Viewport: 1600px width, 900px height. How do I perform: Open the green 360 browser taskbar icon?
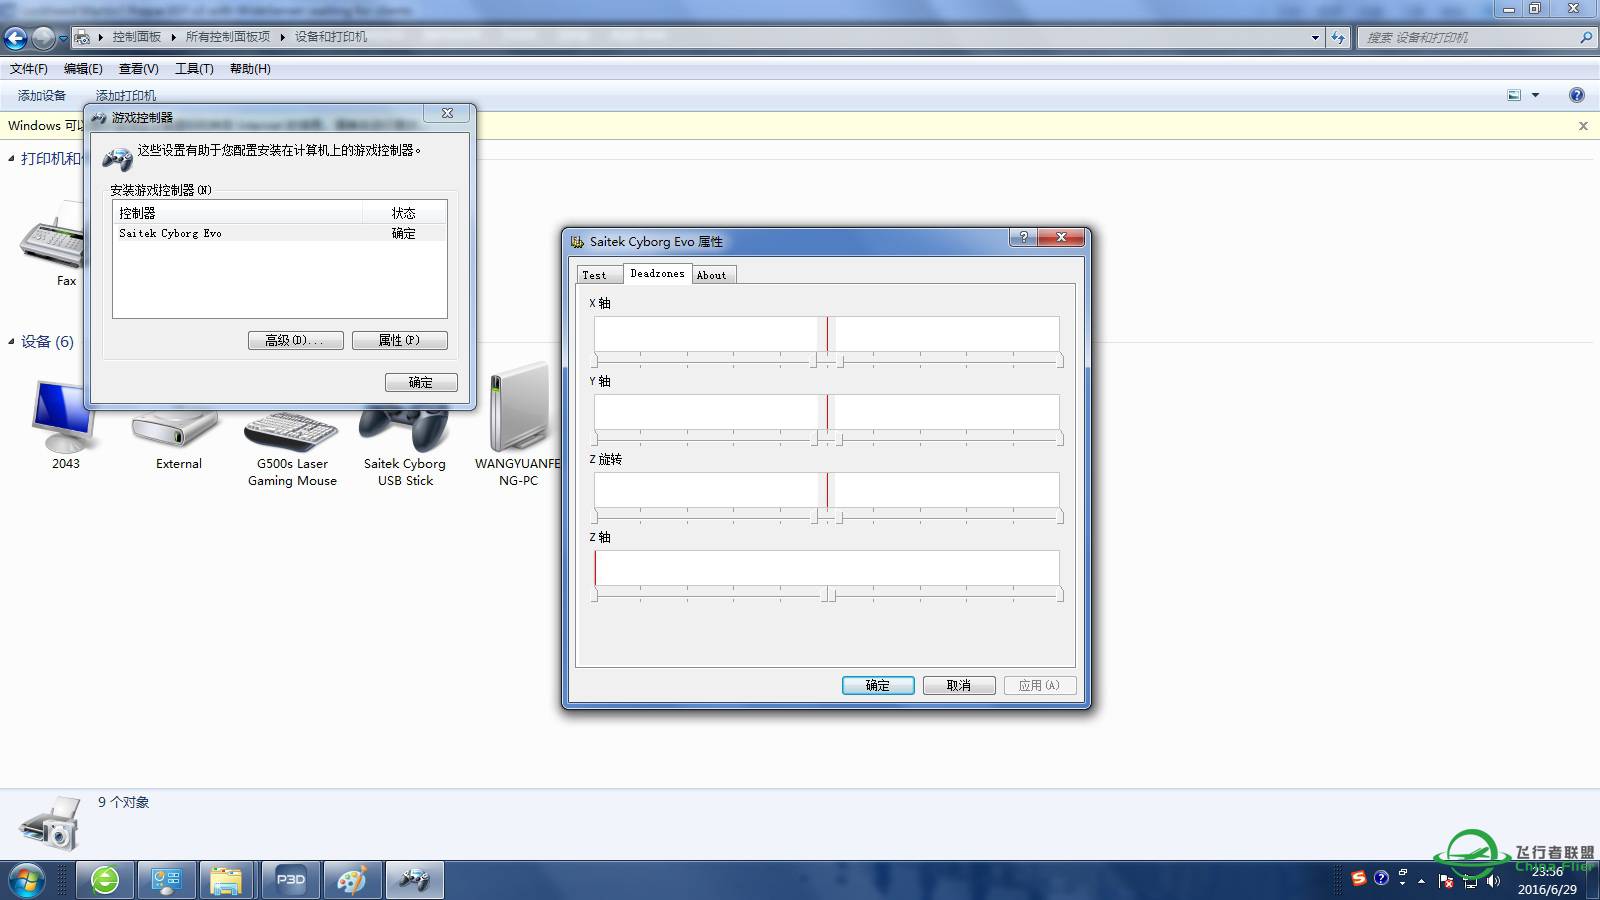(x=105, y=880)
